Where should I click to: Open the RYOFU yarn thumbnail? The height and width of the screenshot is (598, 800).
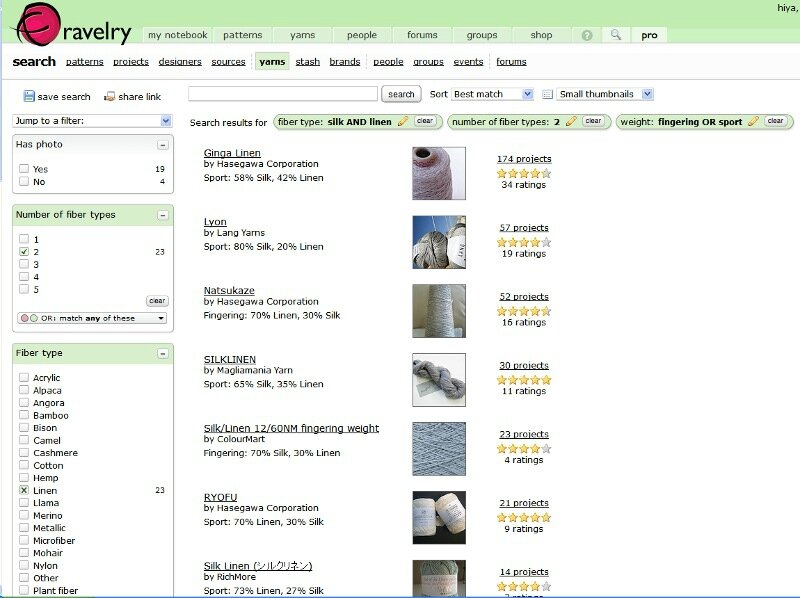439,517
